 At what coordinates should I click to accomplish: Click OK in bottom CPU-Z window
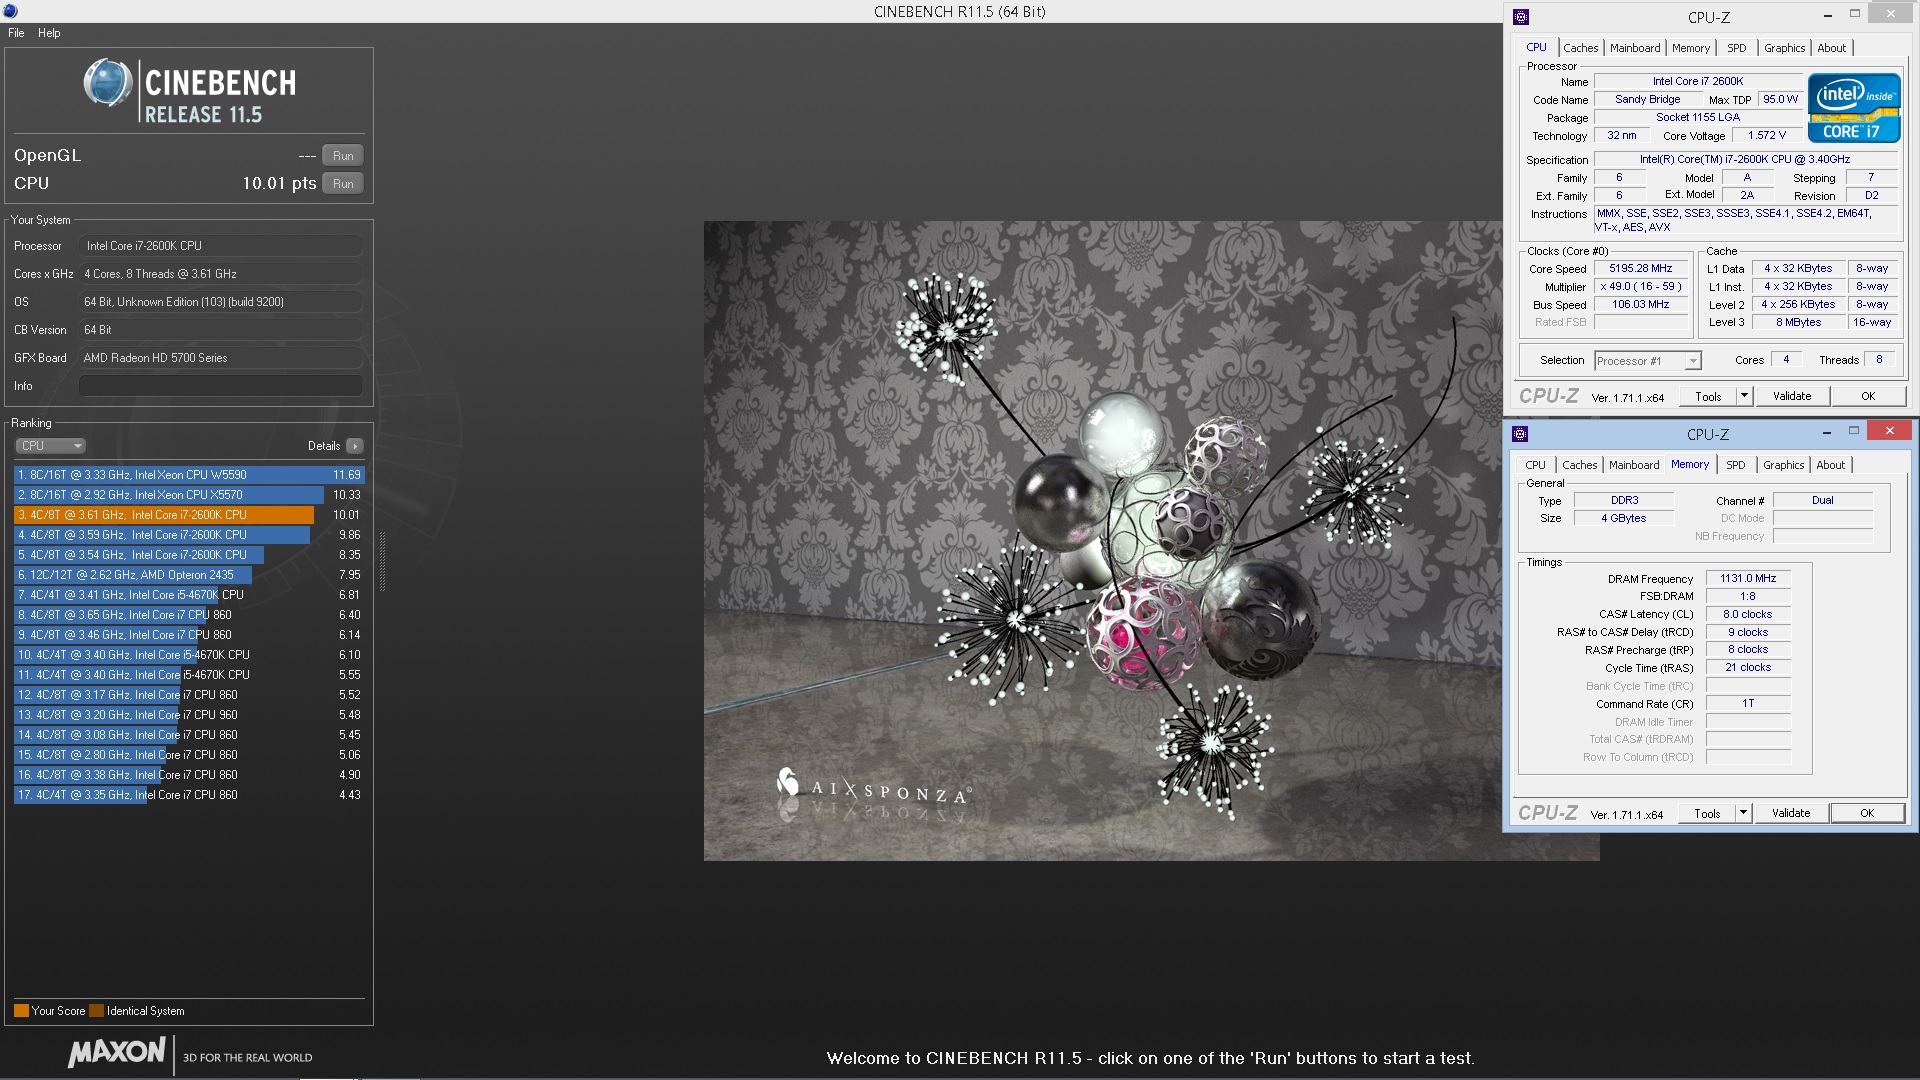tap(1867, 813)
